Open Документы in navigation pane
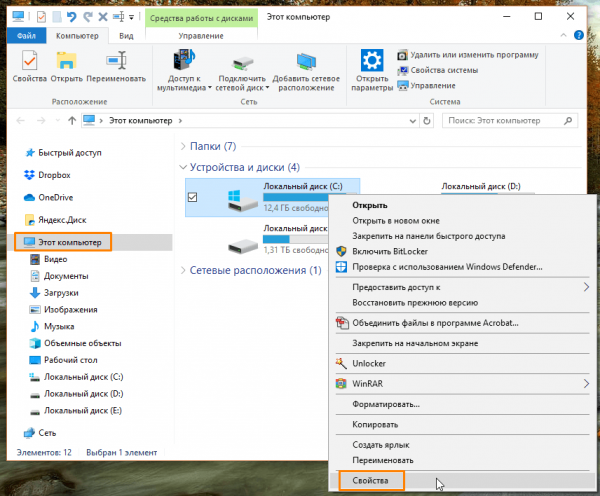 [x=59, y=276]
